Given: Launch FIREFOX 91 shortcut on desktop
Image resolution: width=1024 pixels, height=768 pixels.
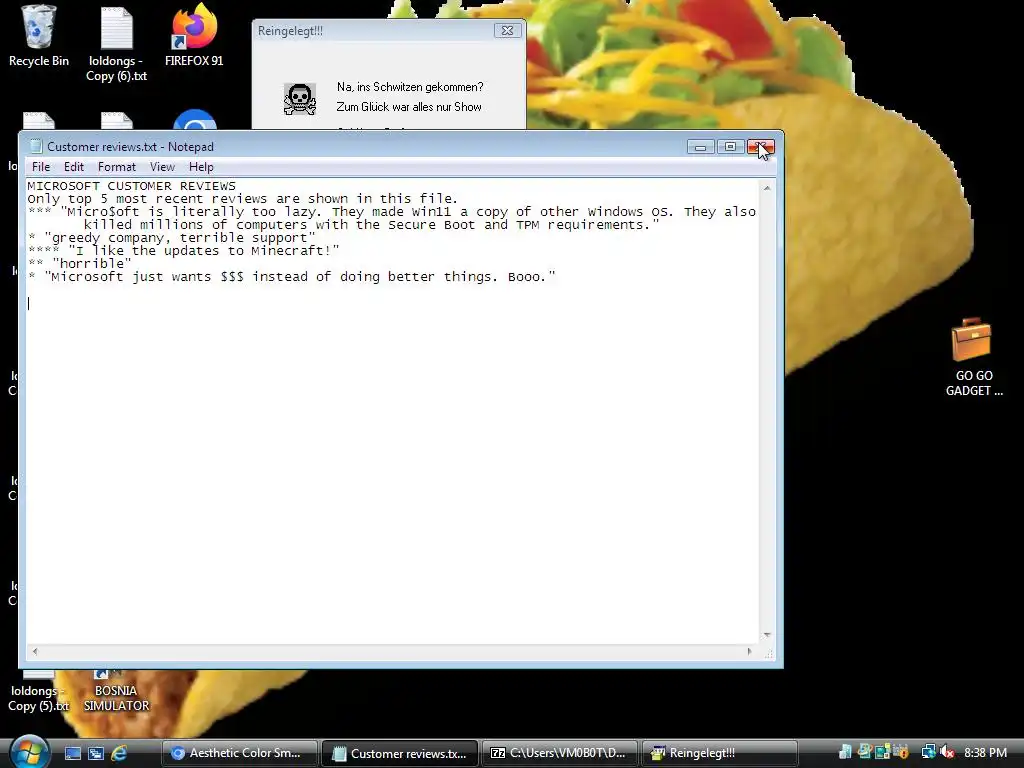Looking at the screenshot, I should pyautogui.click(x=194, y=36).
